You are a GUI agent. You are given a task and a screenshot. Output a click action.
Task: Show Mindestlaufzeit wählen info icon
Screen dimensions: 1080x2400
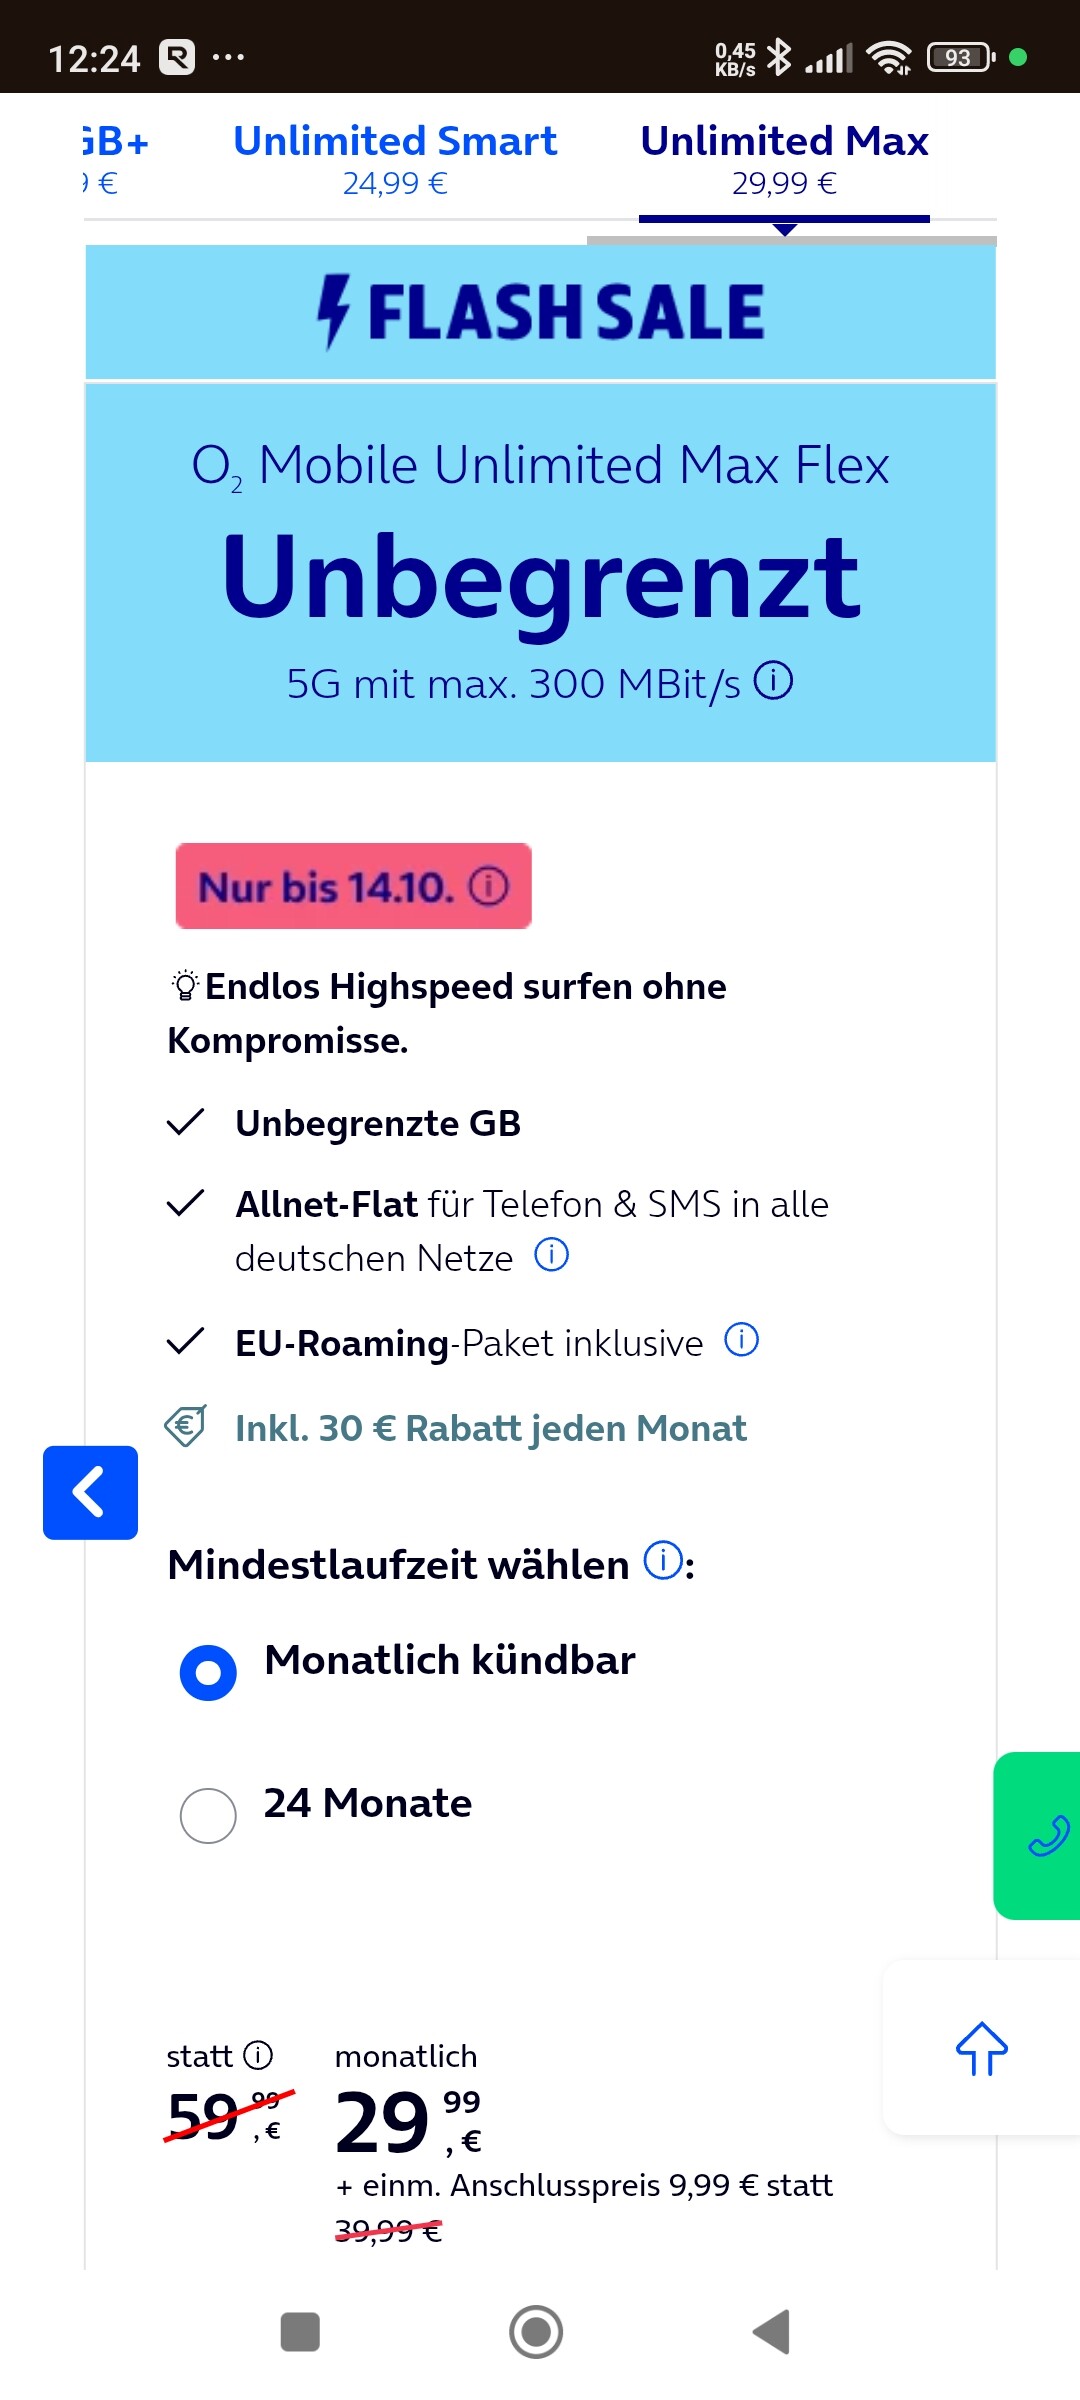click(x=662, y=1560)
